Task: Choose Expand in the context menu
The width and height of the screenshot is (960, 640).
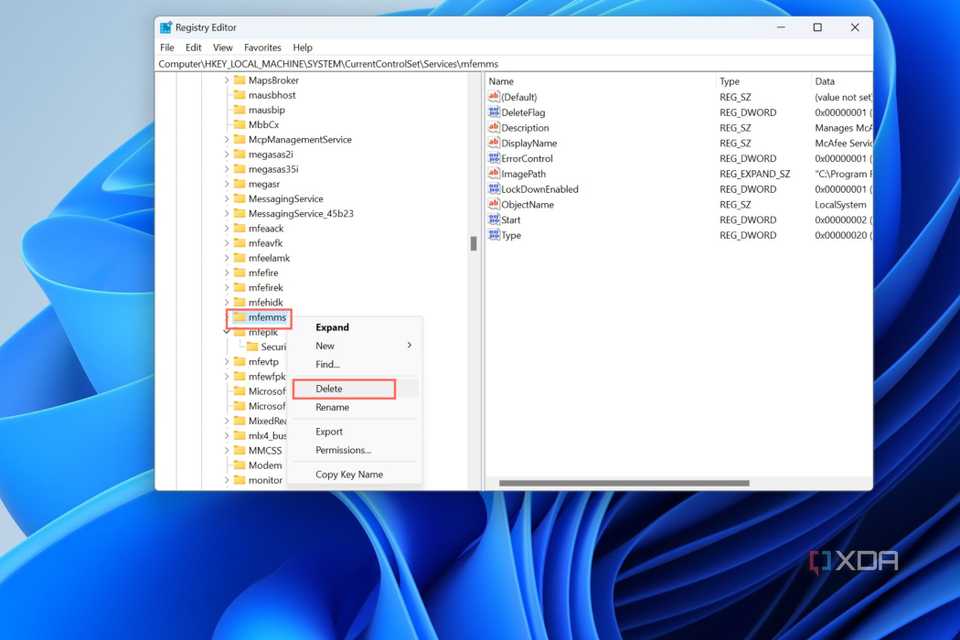Action: (355, 327)
